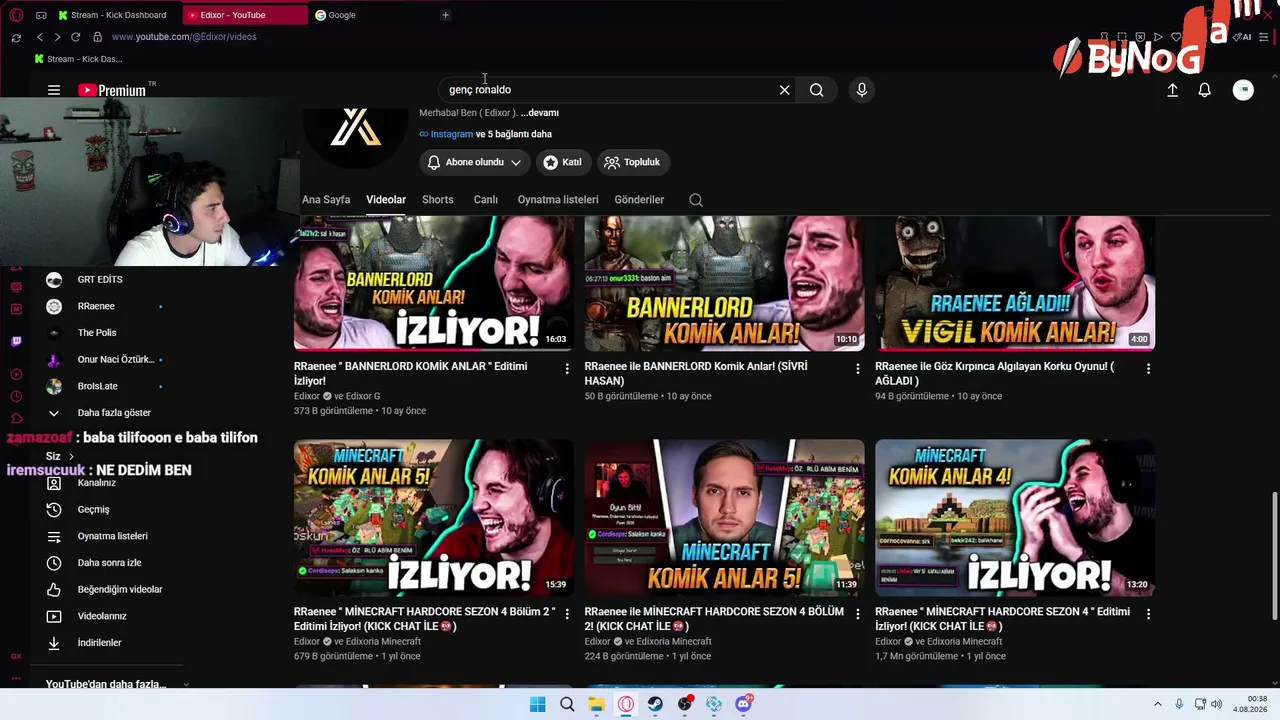Select the Edixor - YouTube tab
Image resolution: width=1280 pixels, height=720 pixels.
[245, 15]
